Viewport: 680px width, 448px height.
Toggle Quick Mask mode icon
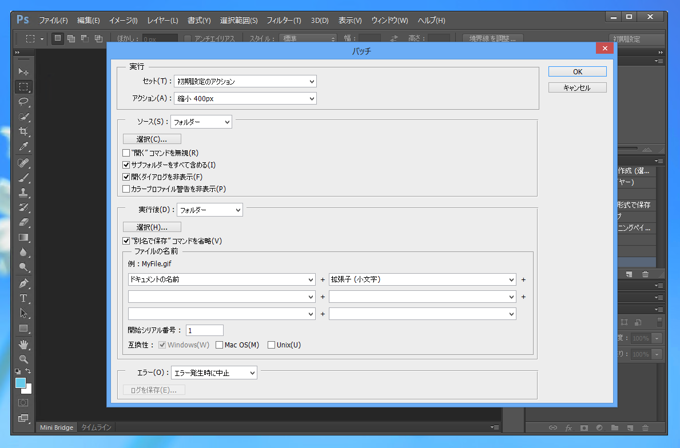(x=23, y=402)
